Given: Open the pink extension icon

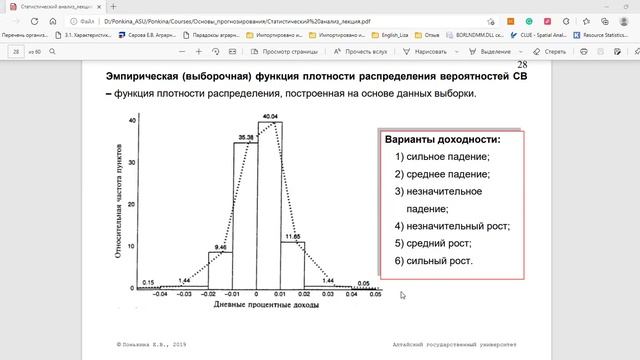Looking at the screenshot, I should (547, 21).
